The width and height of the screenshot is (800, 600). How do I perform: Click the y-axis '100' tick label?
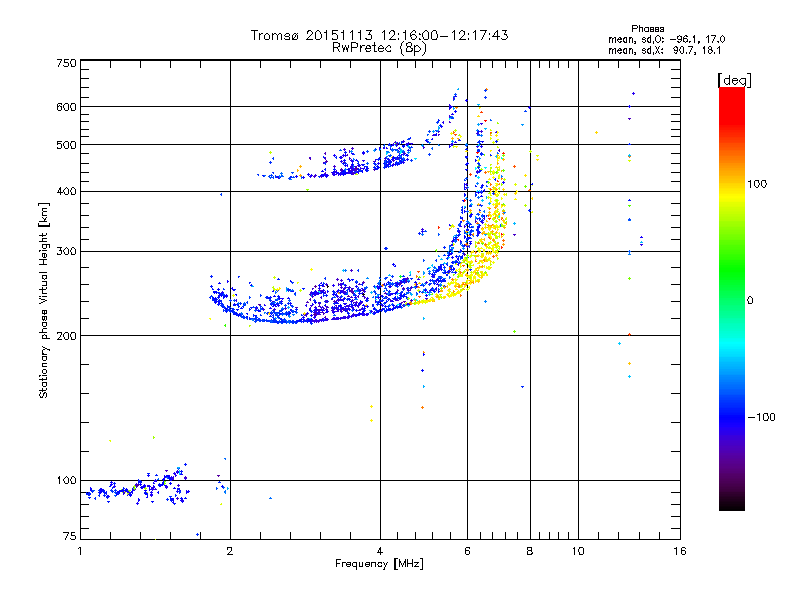tap(67, 480)
